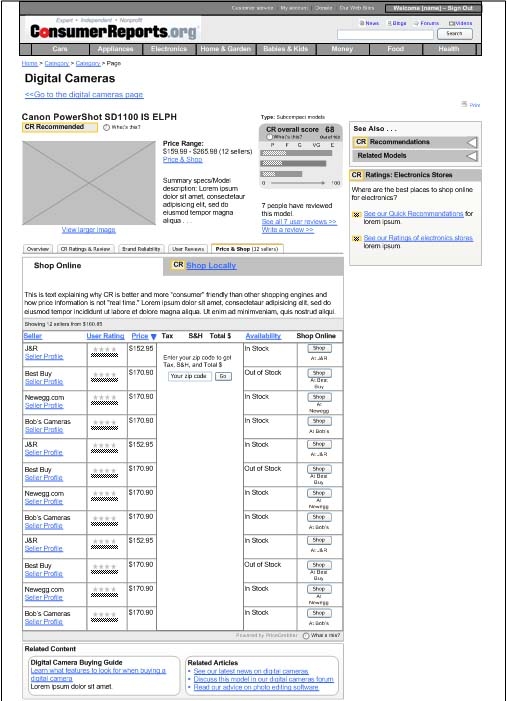
Task: Sort by the Availability column header
Action: pos(263,336)
